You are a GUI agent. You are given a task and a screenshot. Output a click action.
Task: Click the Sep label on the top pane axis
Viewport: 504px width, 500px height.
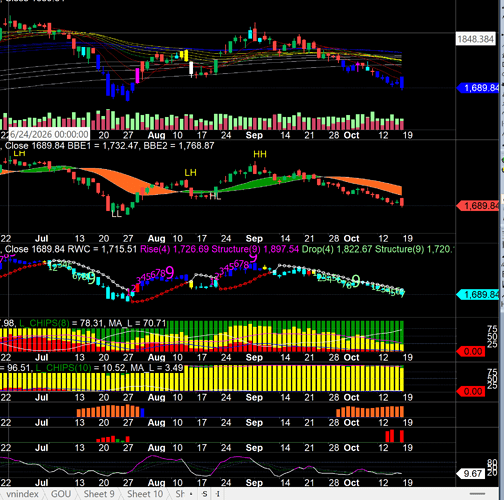click(x=254, y=135)
